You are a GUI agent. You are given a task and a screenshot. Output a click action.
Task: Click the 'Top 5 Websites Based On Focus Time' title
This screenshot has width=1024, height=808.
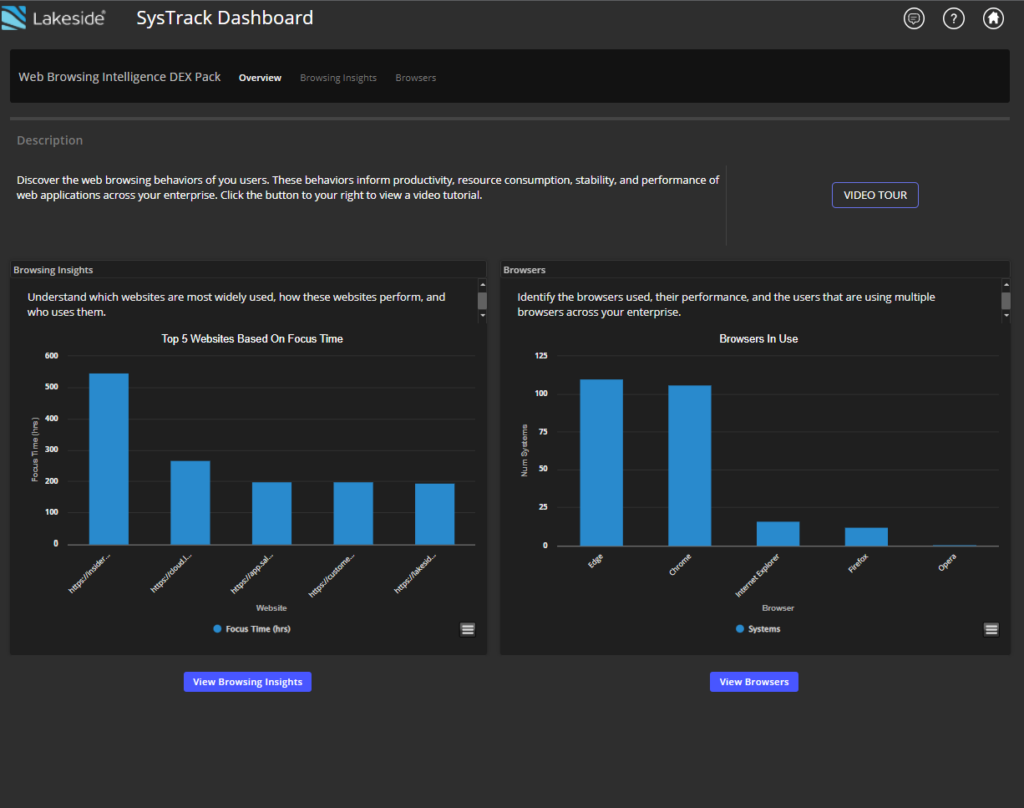coord(252,339)
